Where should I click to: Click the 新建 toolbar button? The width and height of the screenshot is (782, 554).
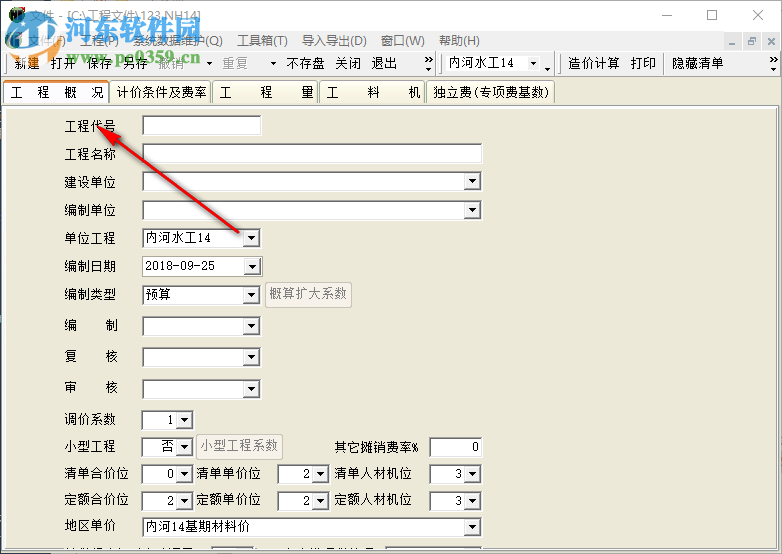27,63
